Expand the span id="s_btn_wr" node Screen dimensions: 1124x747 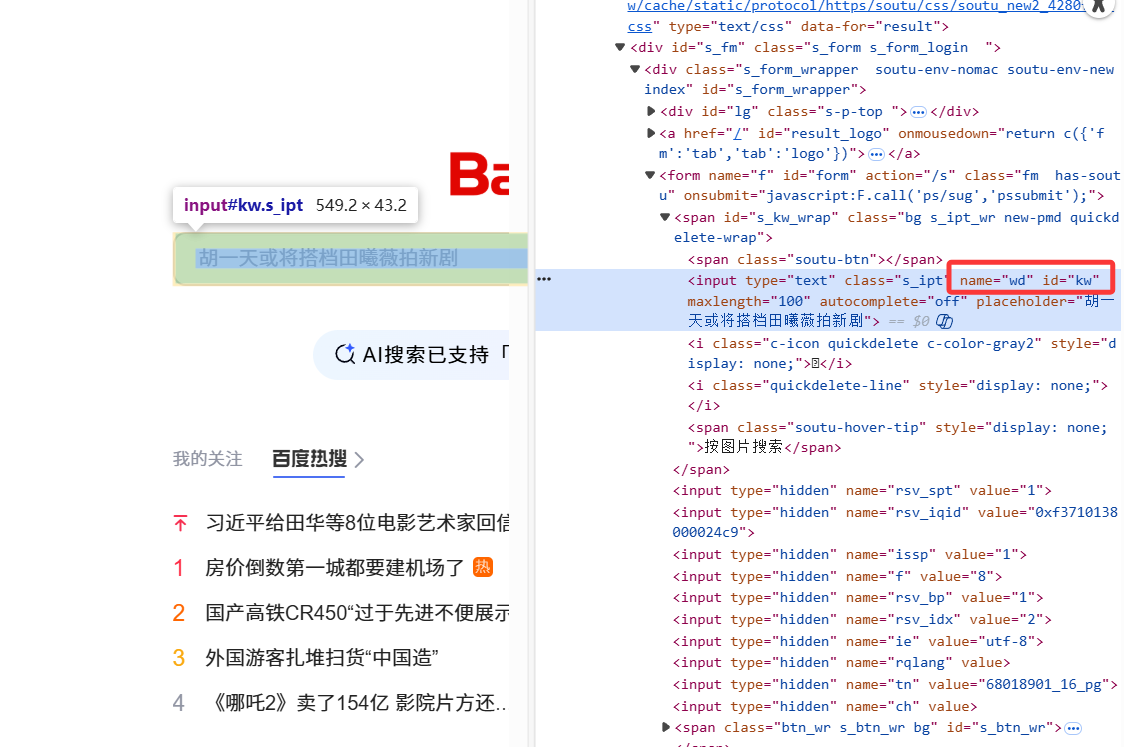pyautogui.click(x=666, y=728)
